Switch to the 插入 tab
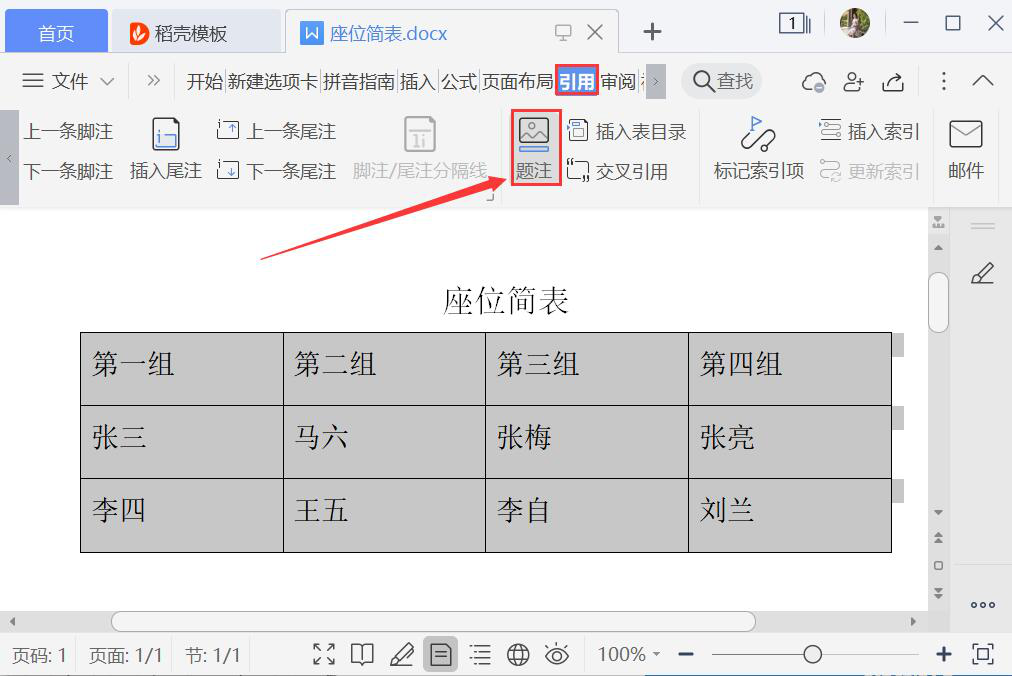Screen dimensions: 1012x676 pyautogui.click(x=418, y=82)
